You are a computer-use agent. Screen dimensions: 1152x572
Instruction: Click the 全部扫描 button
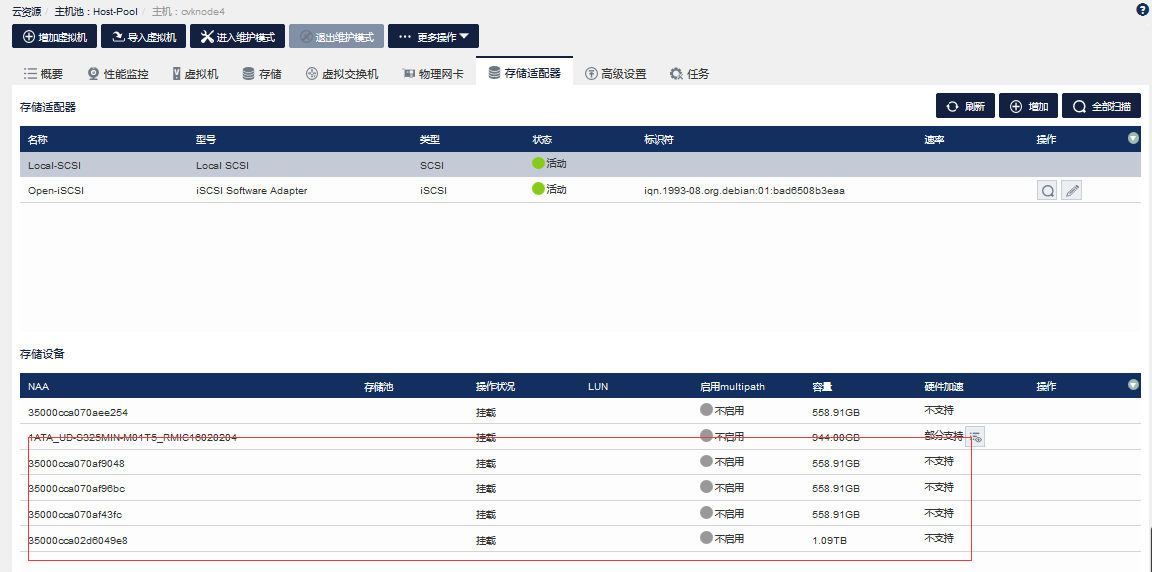point(1101,106)
